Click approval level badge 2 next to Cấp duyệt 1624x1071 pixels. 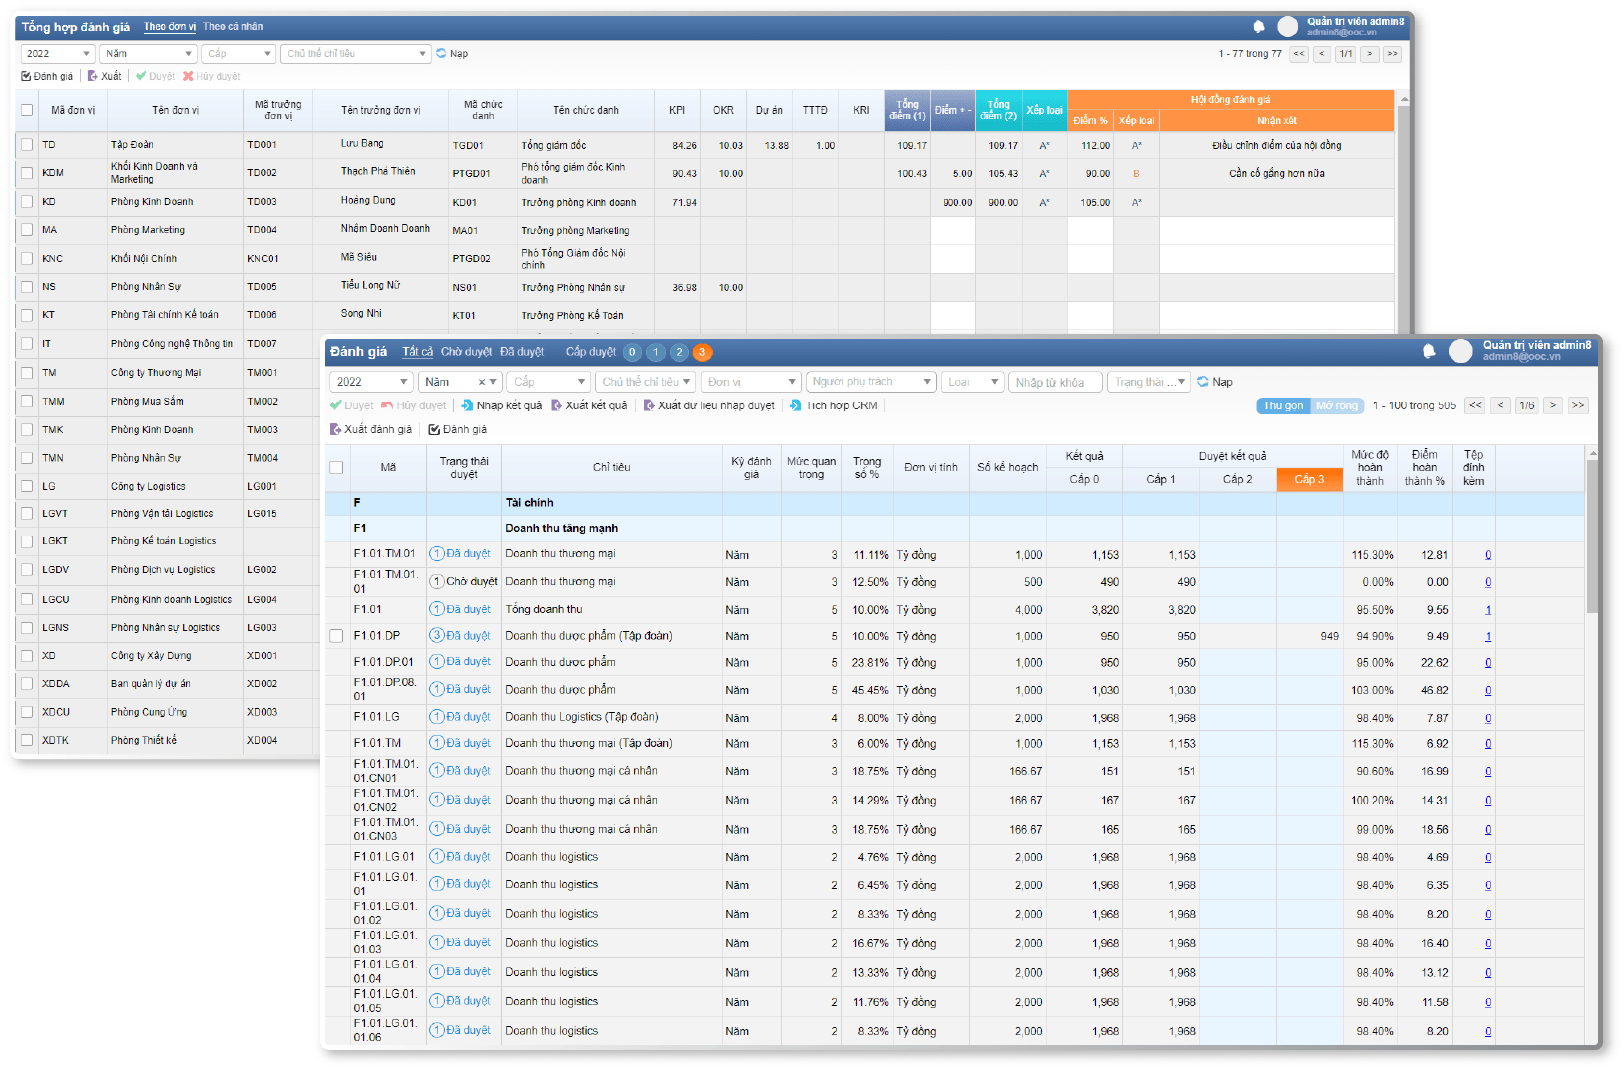[x=679, y=352]
